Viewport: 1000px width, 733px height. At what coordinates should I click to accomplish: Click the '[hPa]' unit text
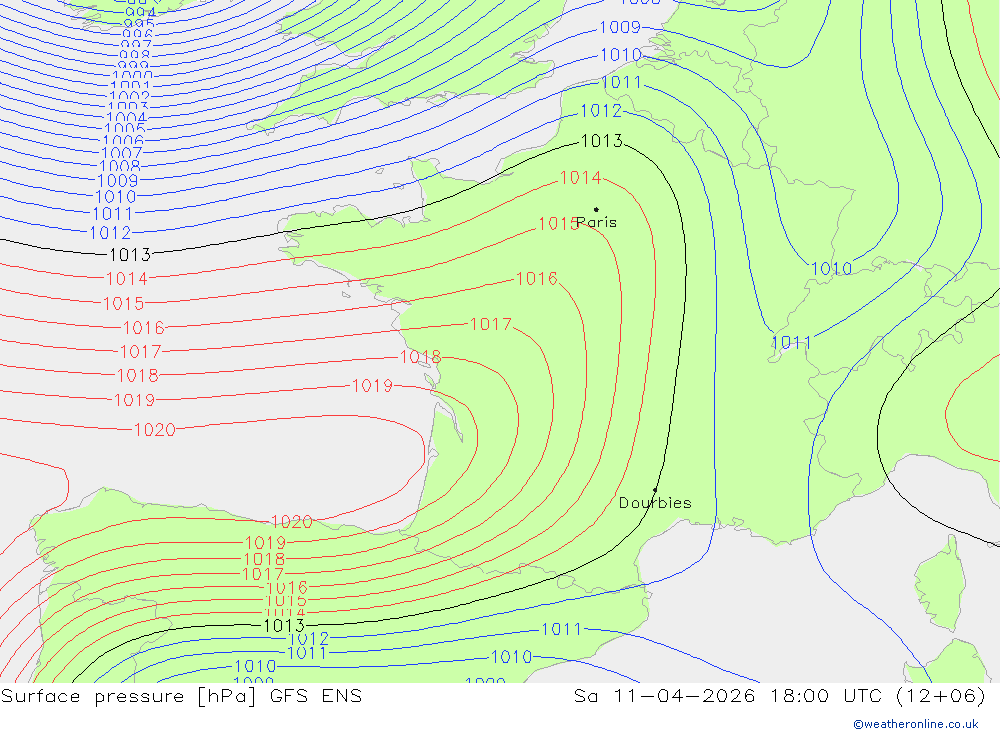[226, 696]
